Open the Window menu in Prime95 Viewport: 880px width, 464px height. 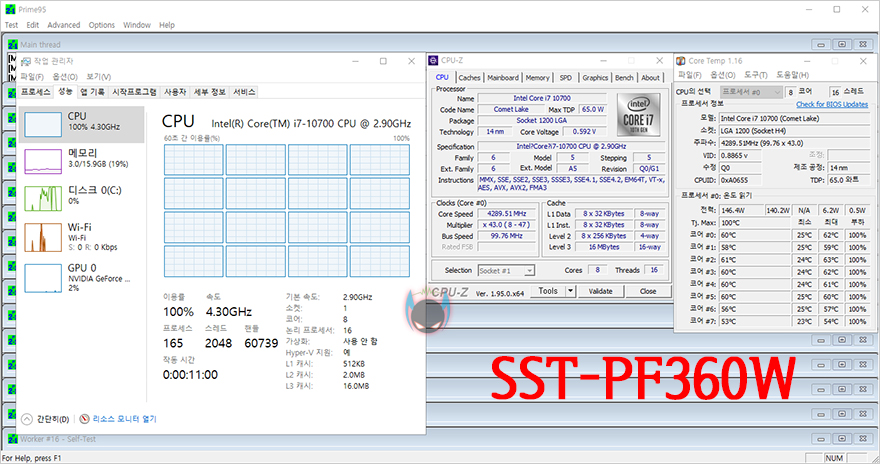(137, 25)
